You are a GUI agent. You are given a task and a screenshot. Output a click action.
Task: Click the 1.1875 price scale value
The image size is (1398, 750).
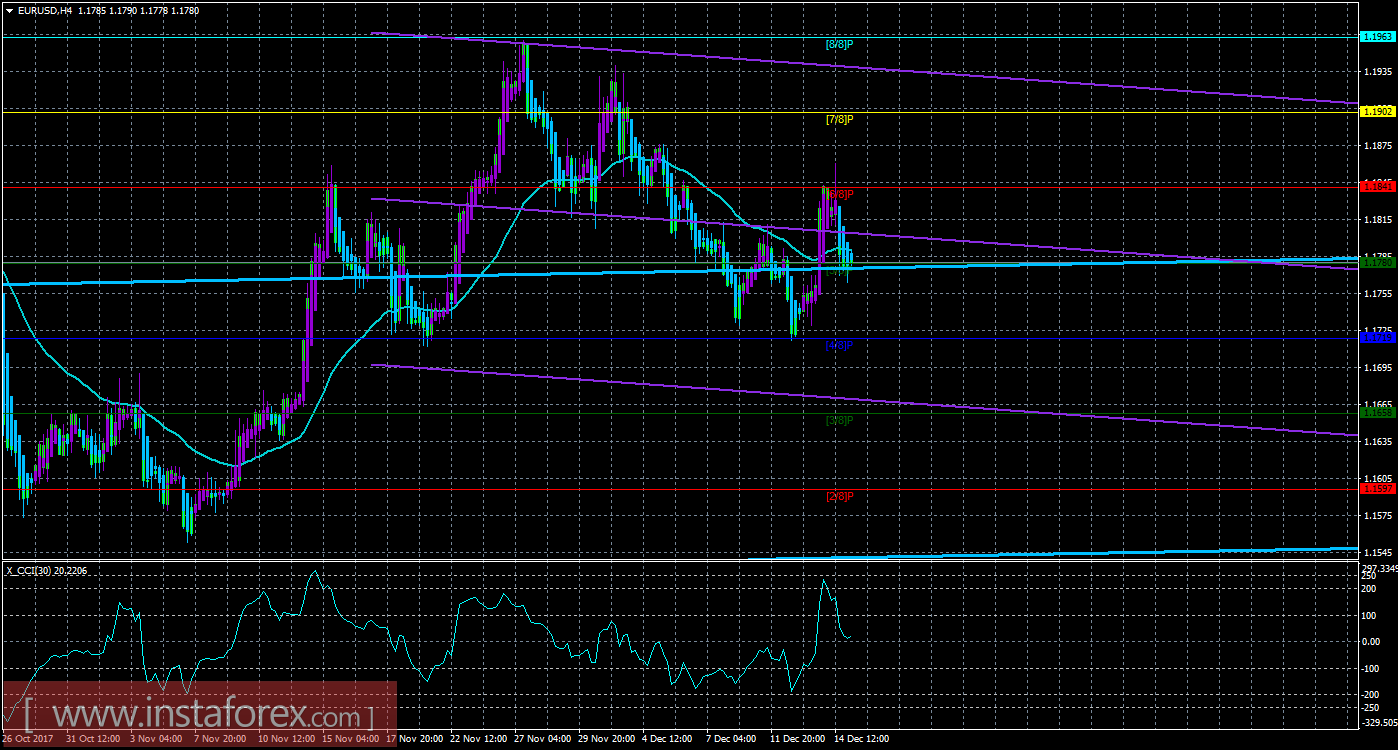coord(1377,146)
